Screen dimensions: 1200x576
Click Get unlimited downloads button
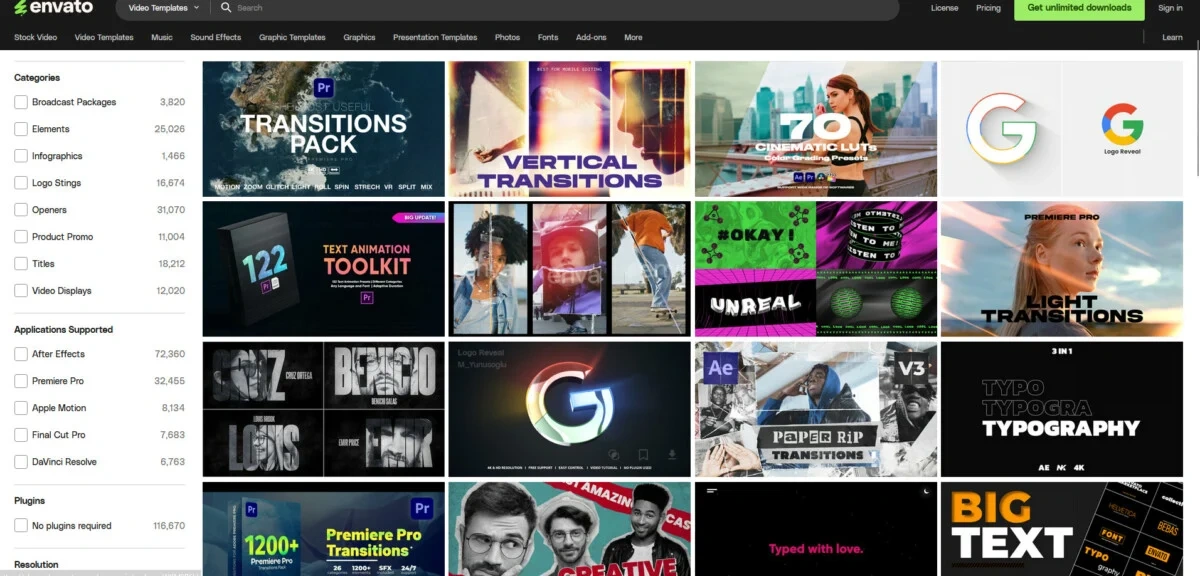pyautogui.click(x=1079, y=8)
